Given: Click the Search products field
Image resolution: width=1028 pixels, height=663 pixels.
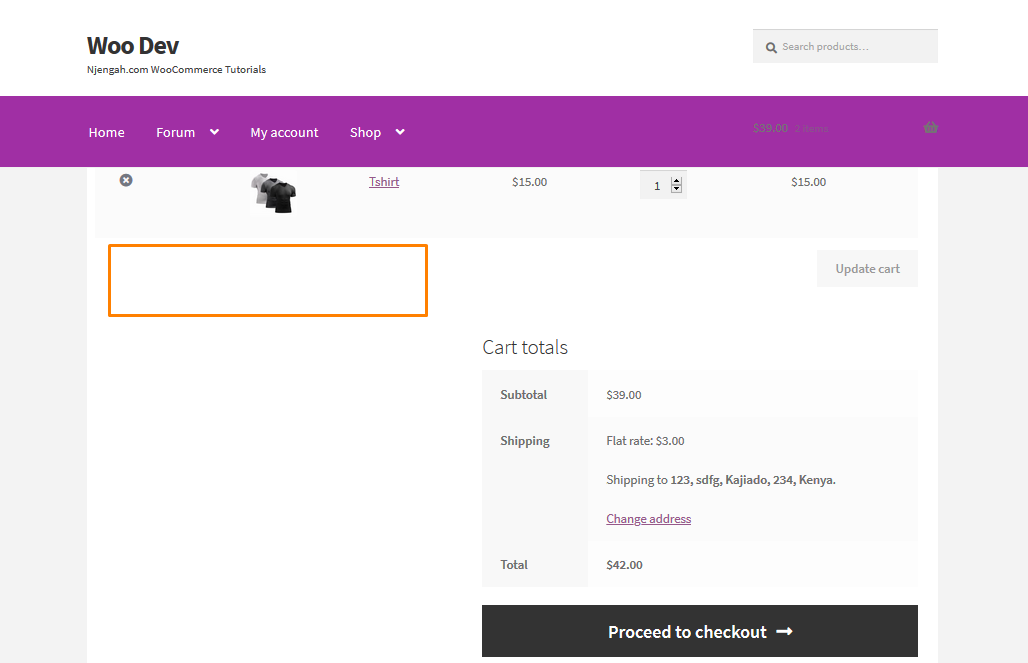Looking at the screenshot, I should 845,47.
